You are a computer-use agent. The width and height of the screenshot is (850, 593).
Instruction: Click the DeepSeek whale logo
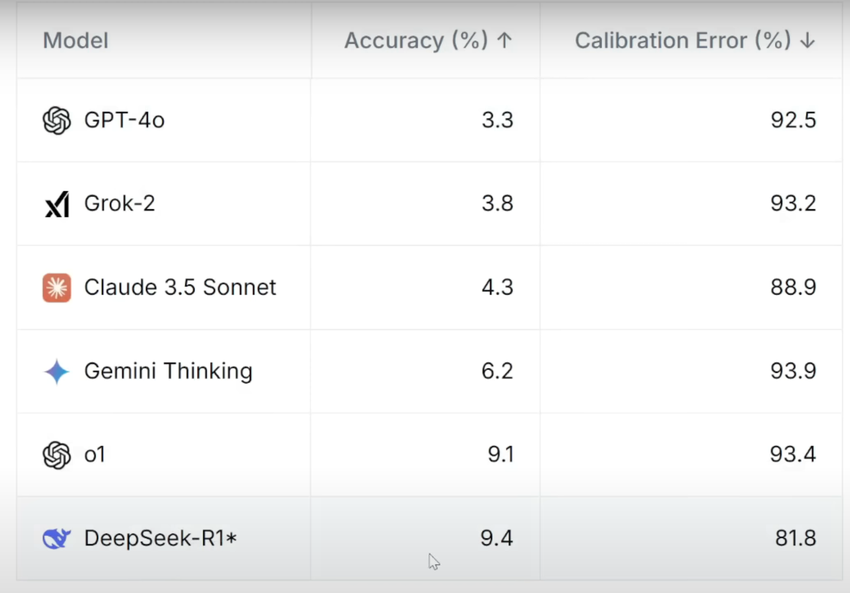click(x=57, y=539)
